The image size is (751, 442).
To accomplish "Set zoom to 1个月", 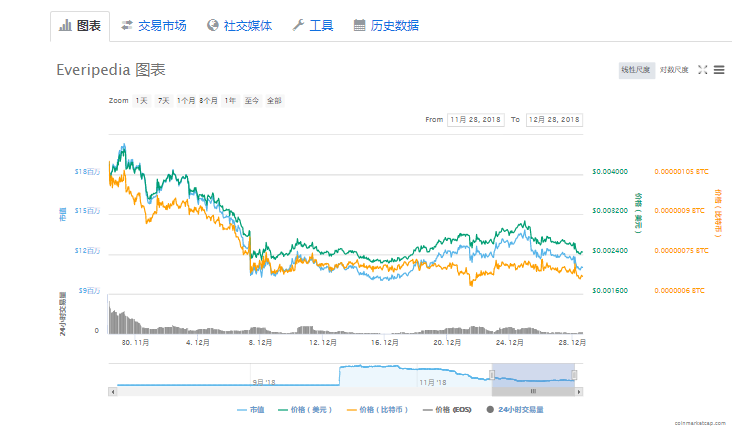I will (x=186, y=101).
